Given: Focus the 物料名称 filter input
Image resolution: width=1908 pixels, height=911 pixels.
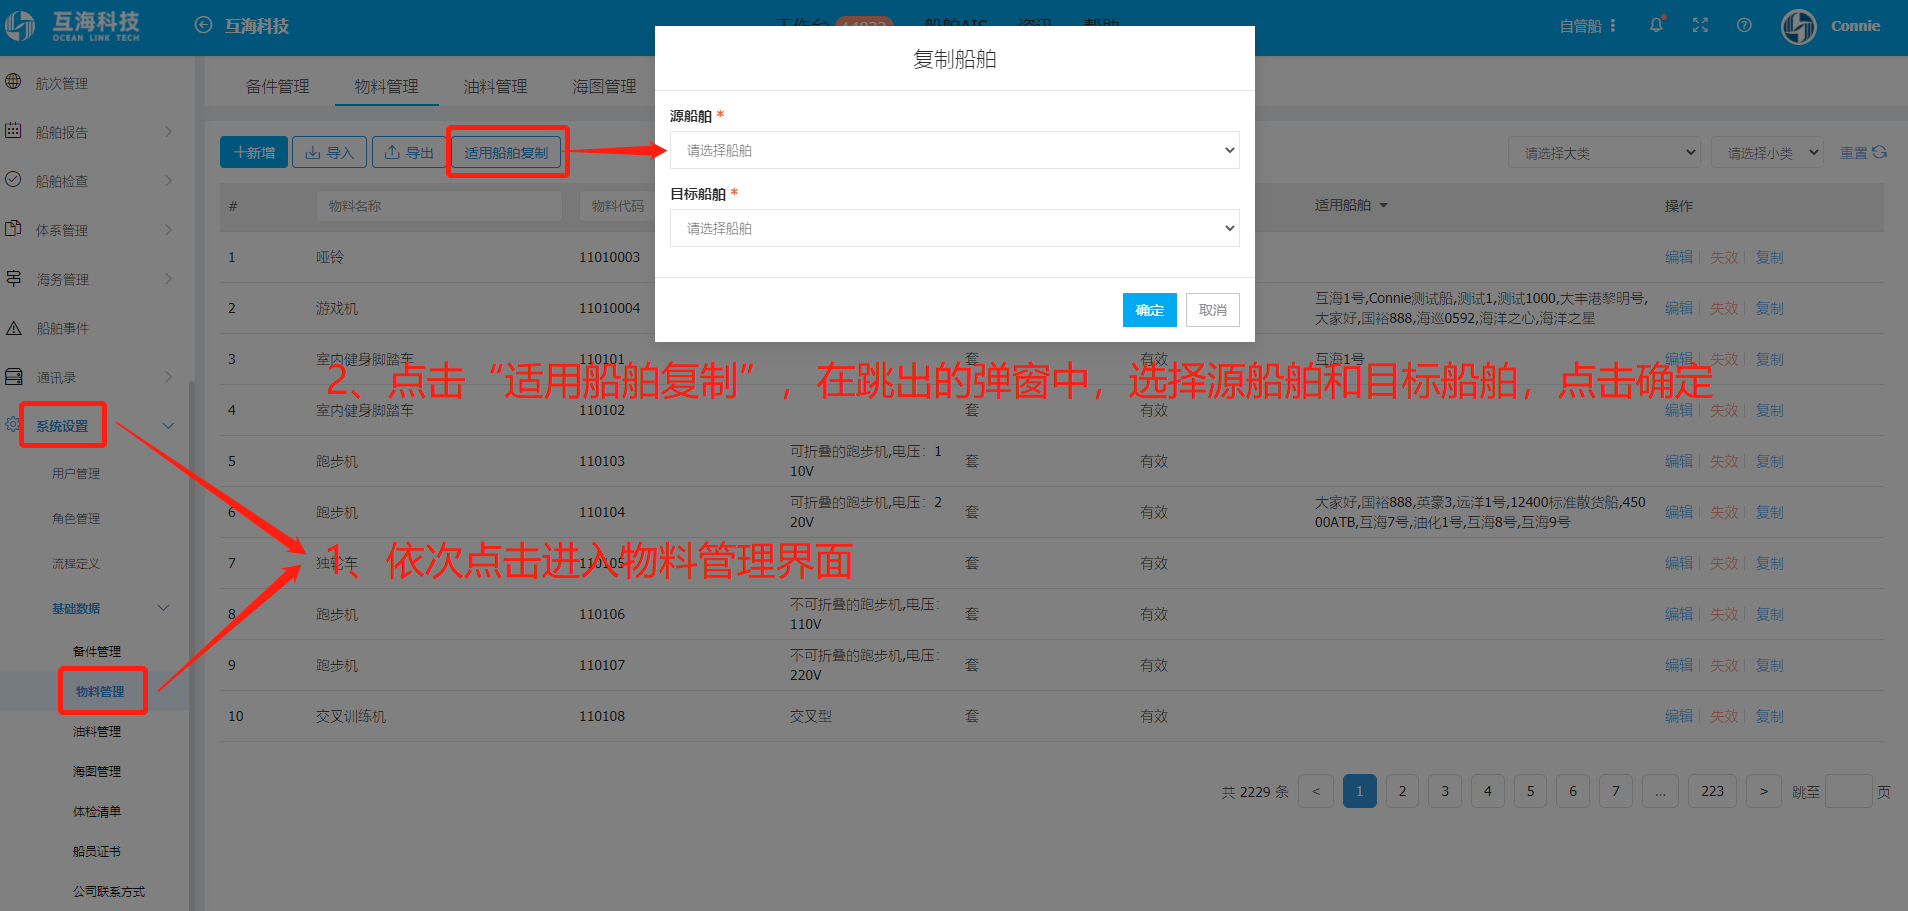Looking at the screenshot, I should point(438,206).
